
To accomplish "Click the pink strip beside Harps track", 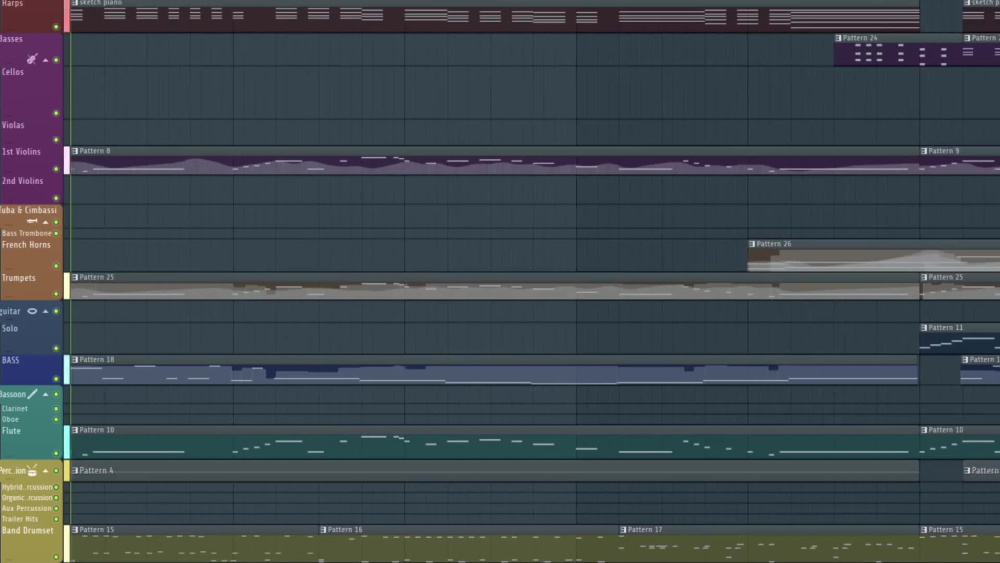I will point(66,16).
